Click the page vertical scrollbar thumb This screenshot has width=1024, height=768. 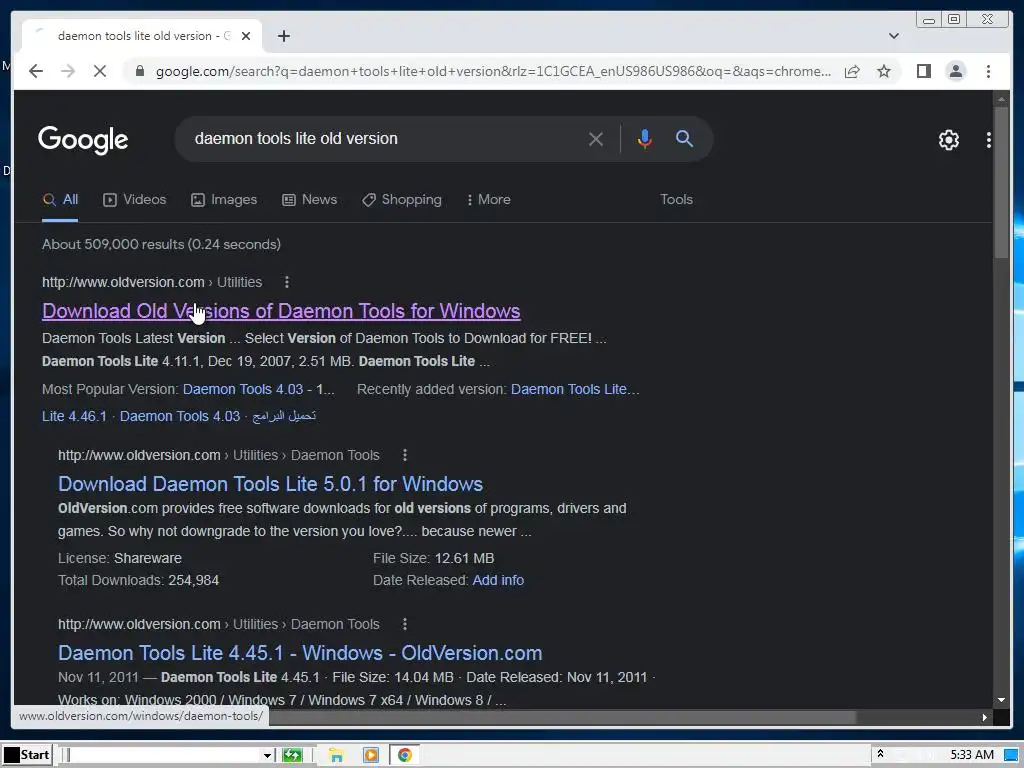point(1000,183)
